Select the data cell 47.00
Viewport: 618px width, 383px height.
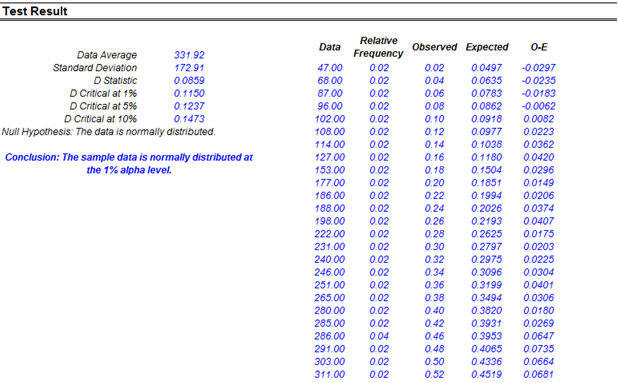pos(330,68)
